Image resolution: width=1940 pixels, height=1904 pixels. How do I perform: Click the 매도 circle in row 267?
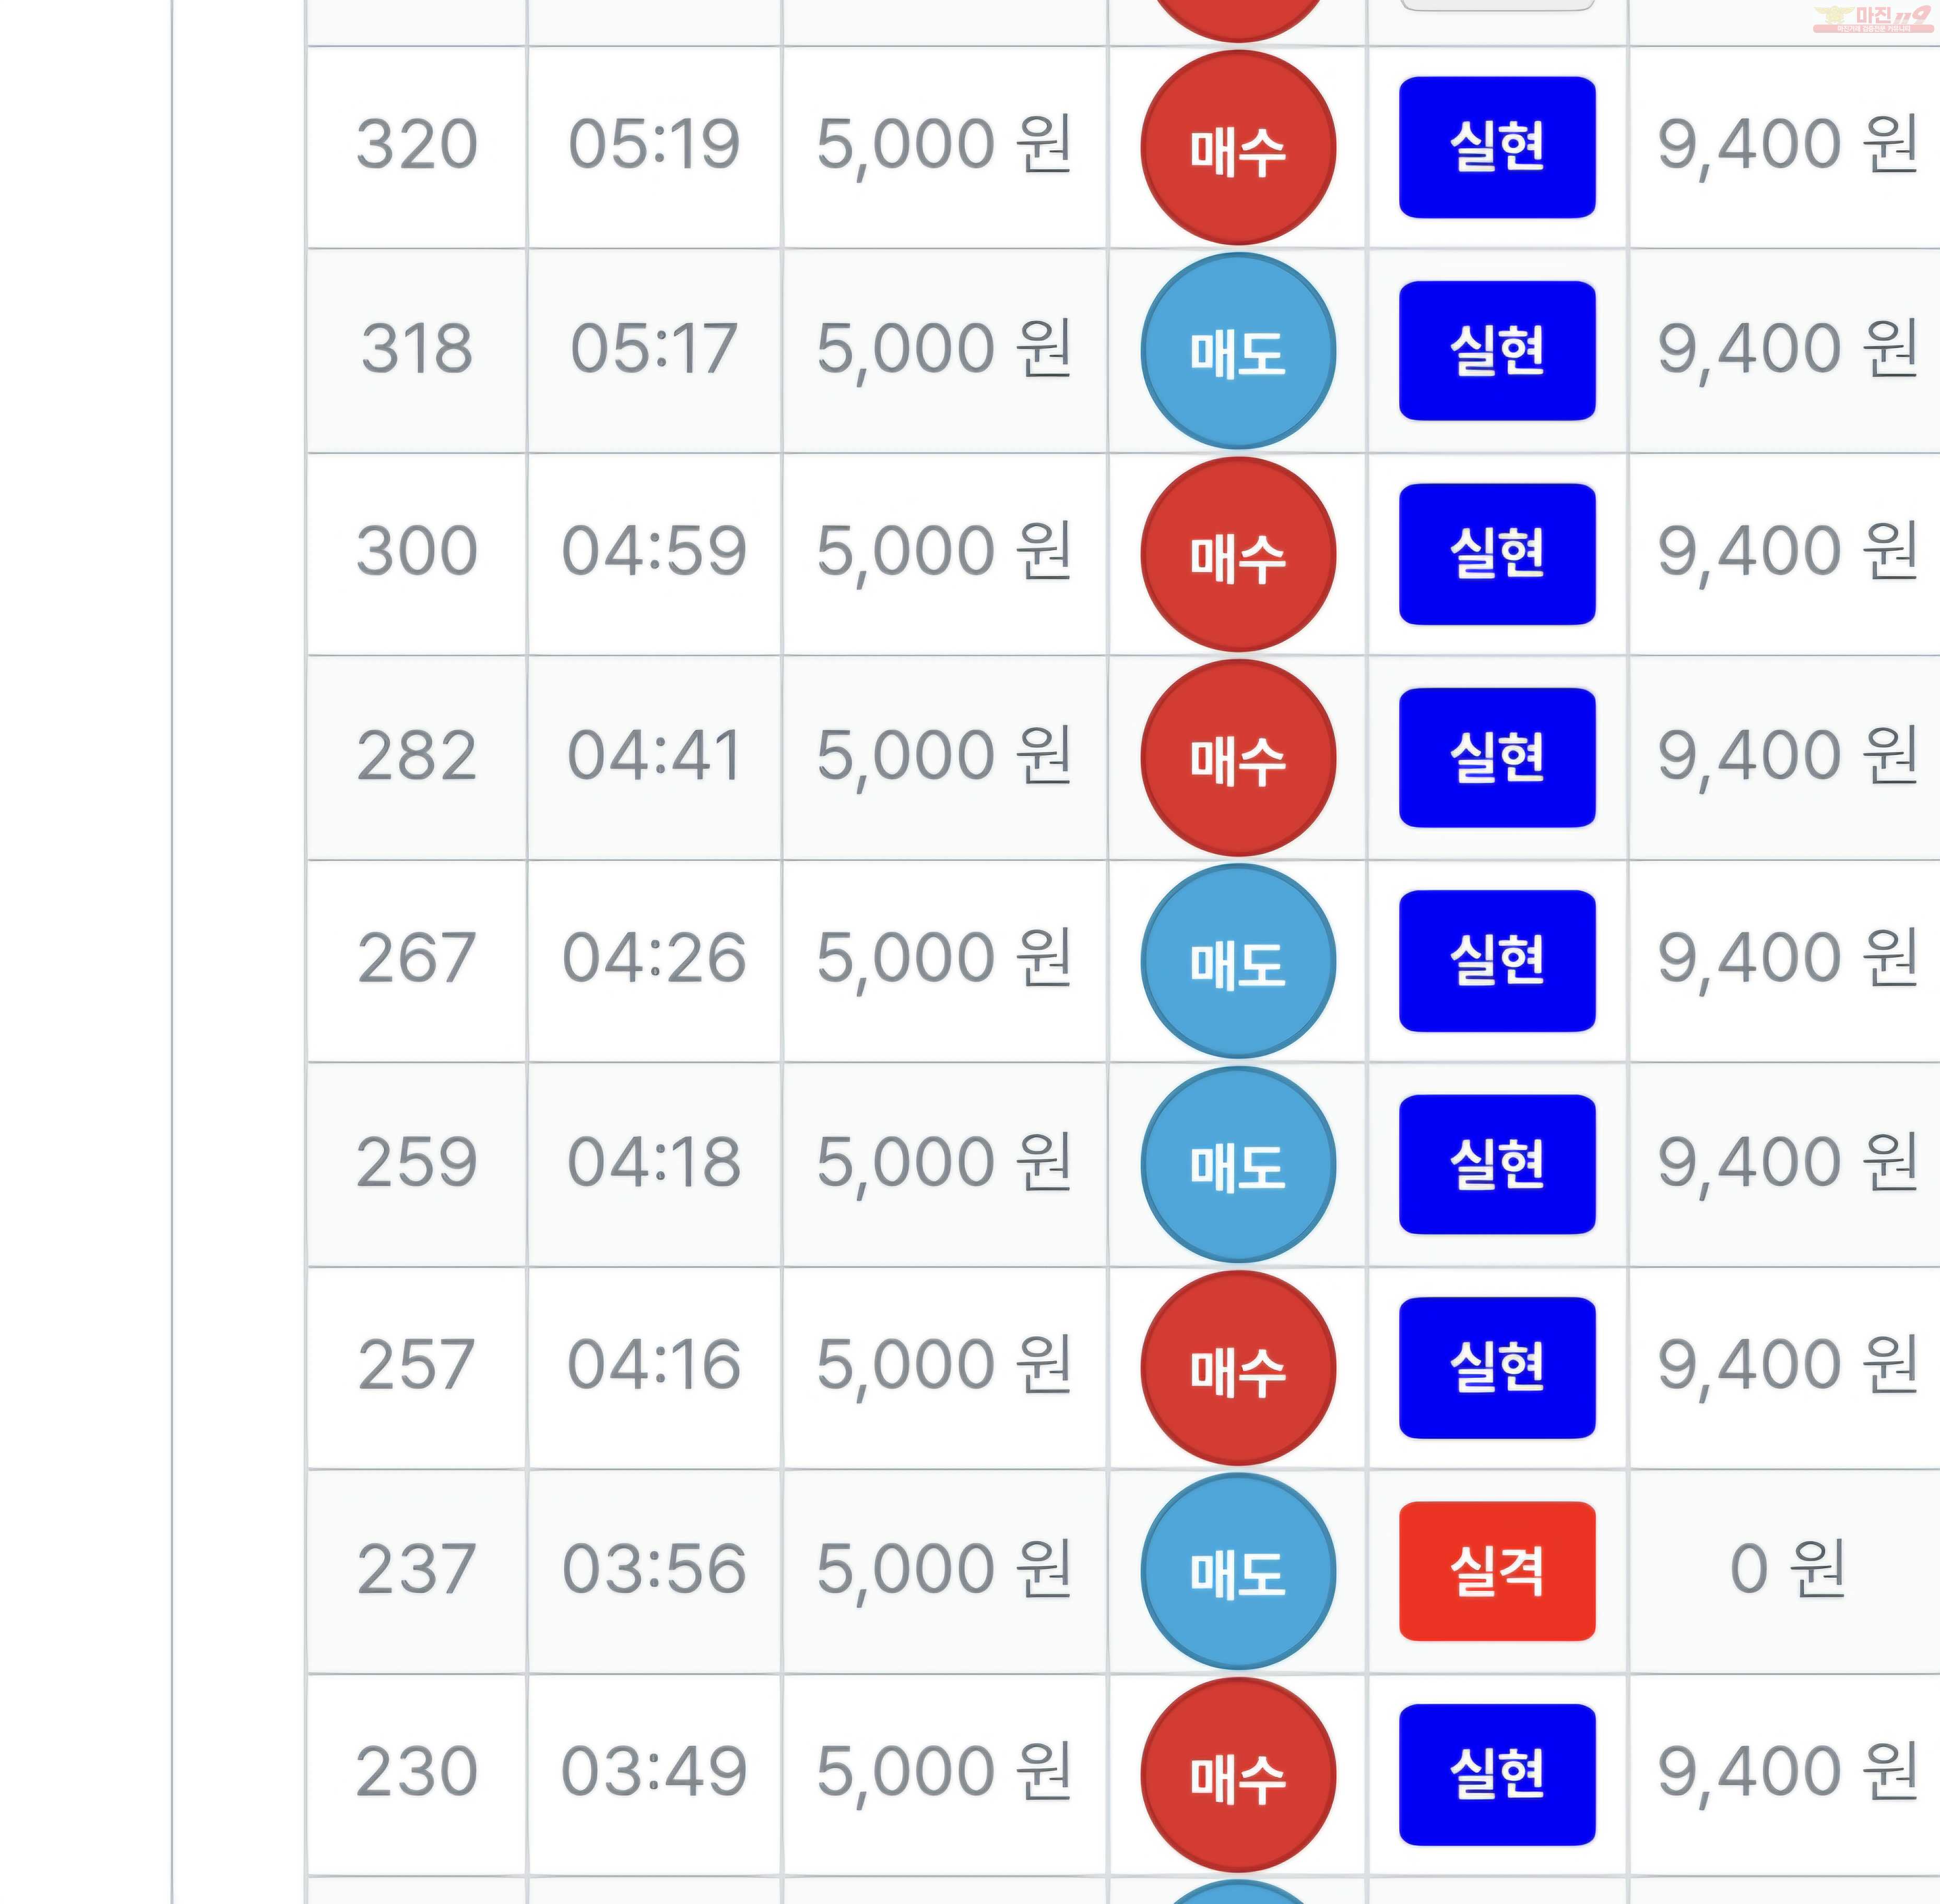(1238, 961)
